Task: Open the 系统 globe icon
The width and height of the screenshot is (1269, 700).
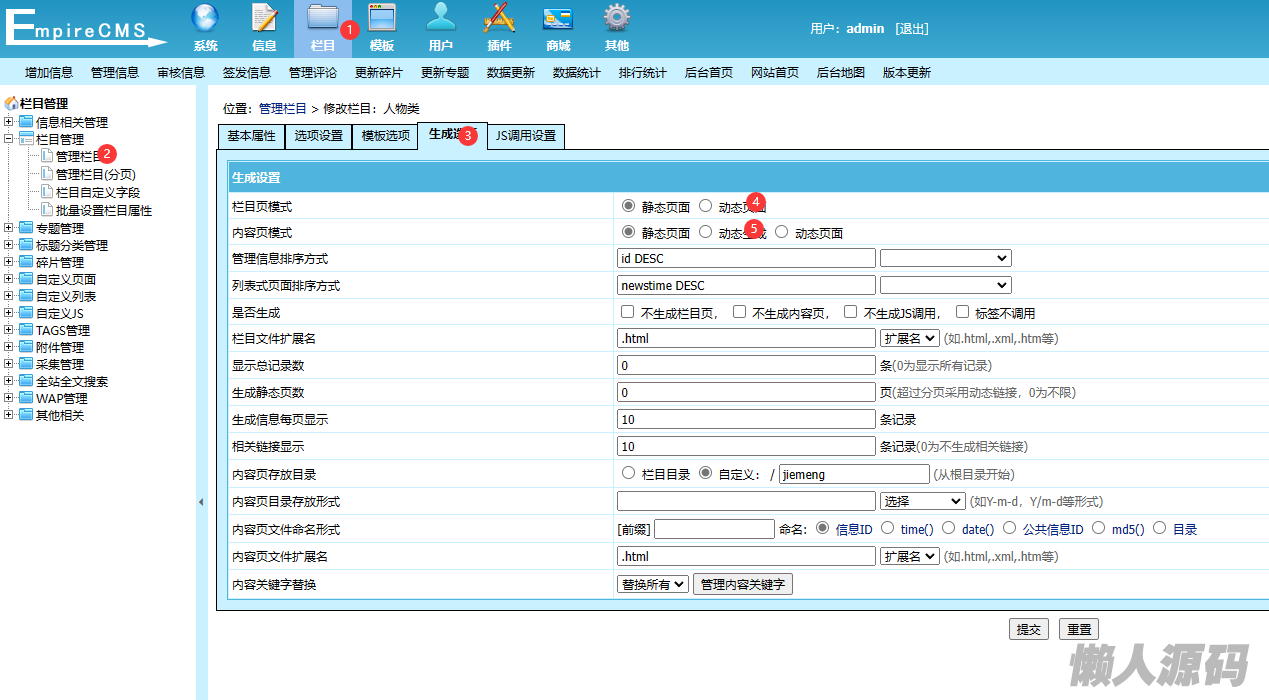Action: coord(205,19)
